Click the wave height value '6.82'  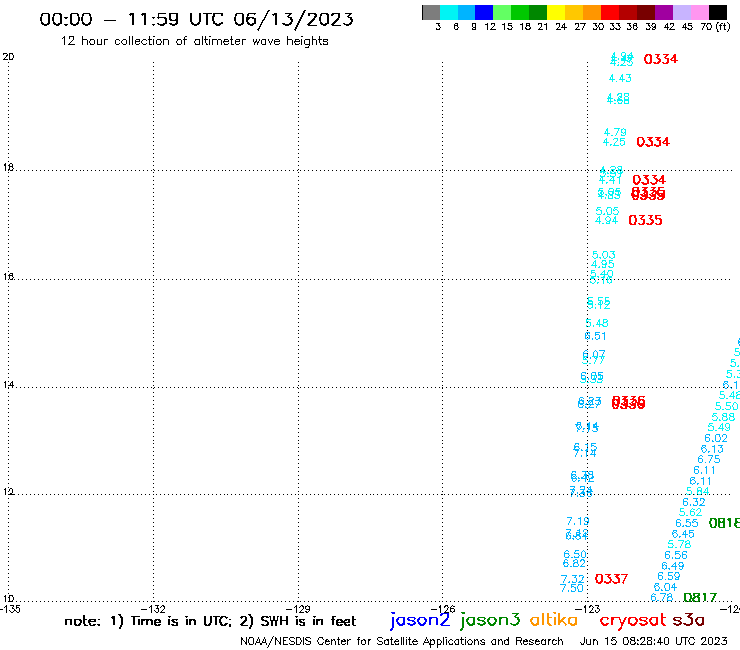574,563
